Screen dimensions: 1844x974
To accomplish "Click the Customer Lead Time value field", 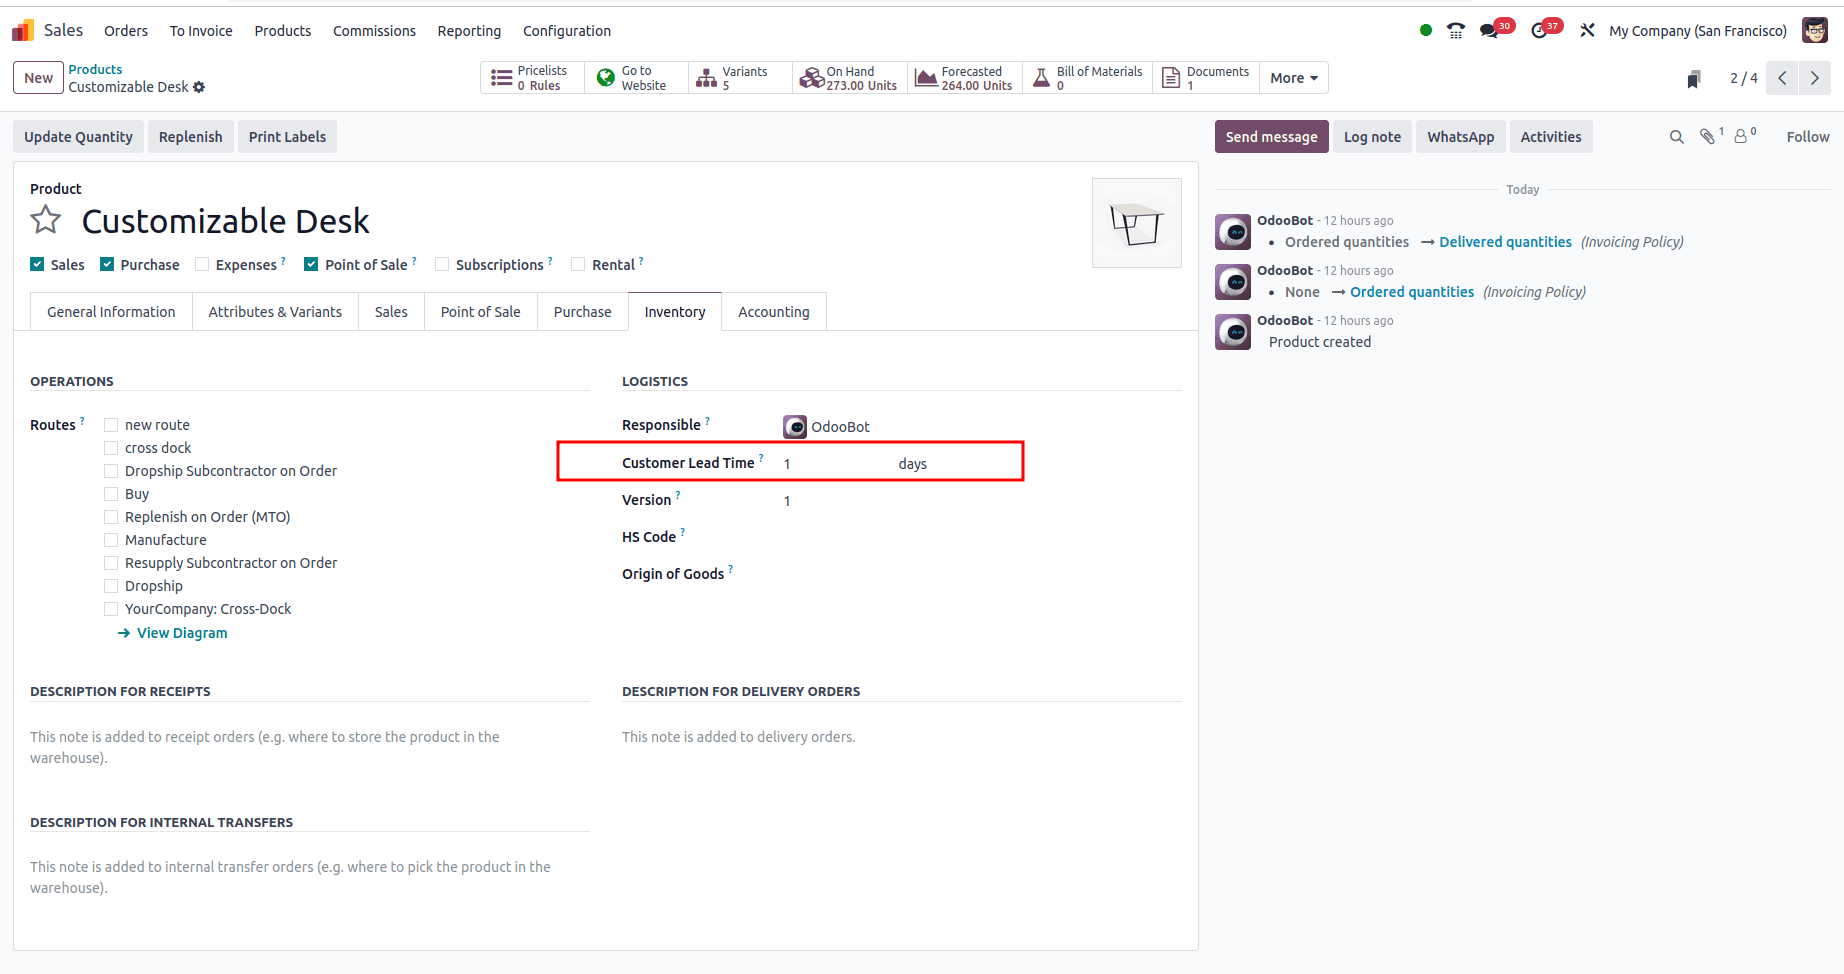I will pyautogui.click(x=837, y=464).
